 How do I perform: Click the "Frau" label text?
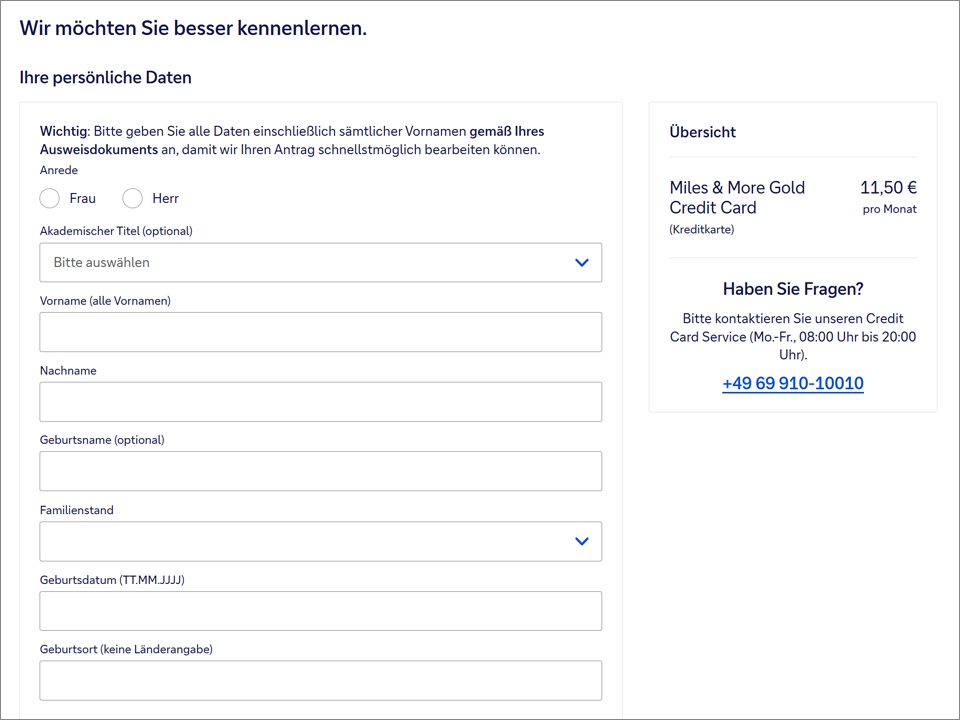click(x=83, y=198)
